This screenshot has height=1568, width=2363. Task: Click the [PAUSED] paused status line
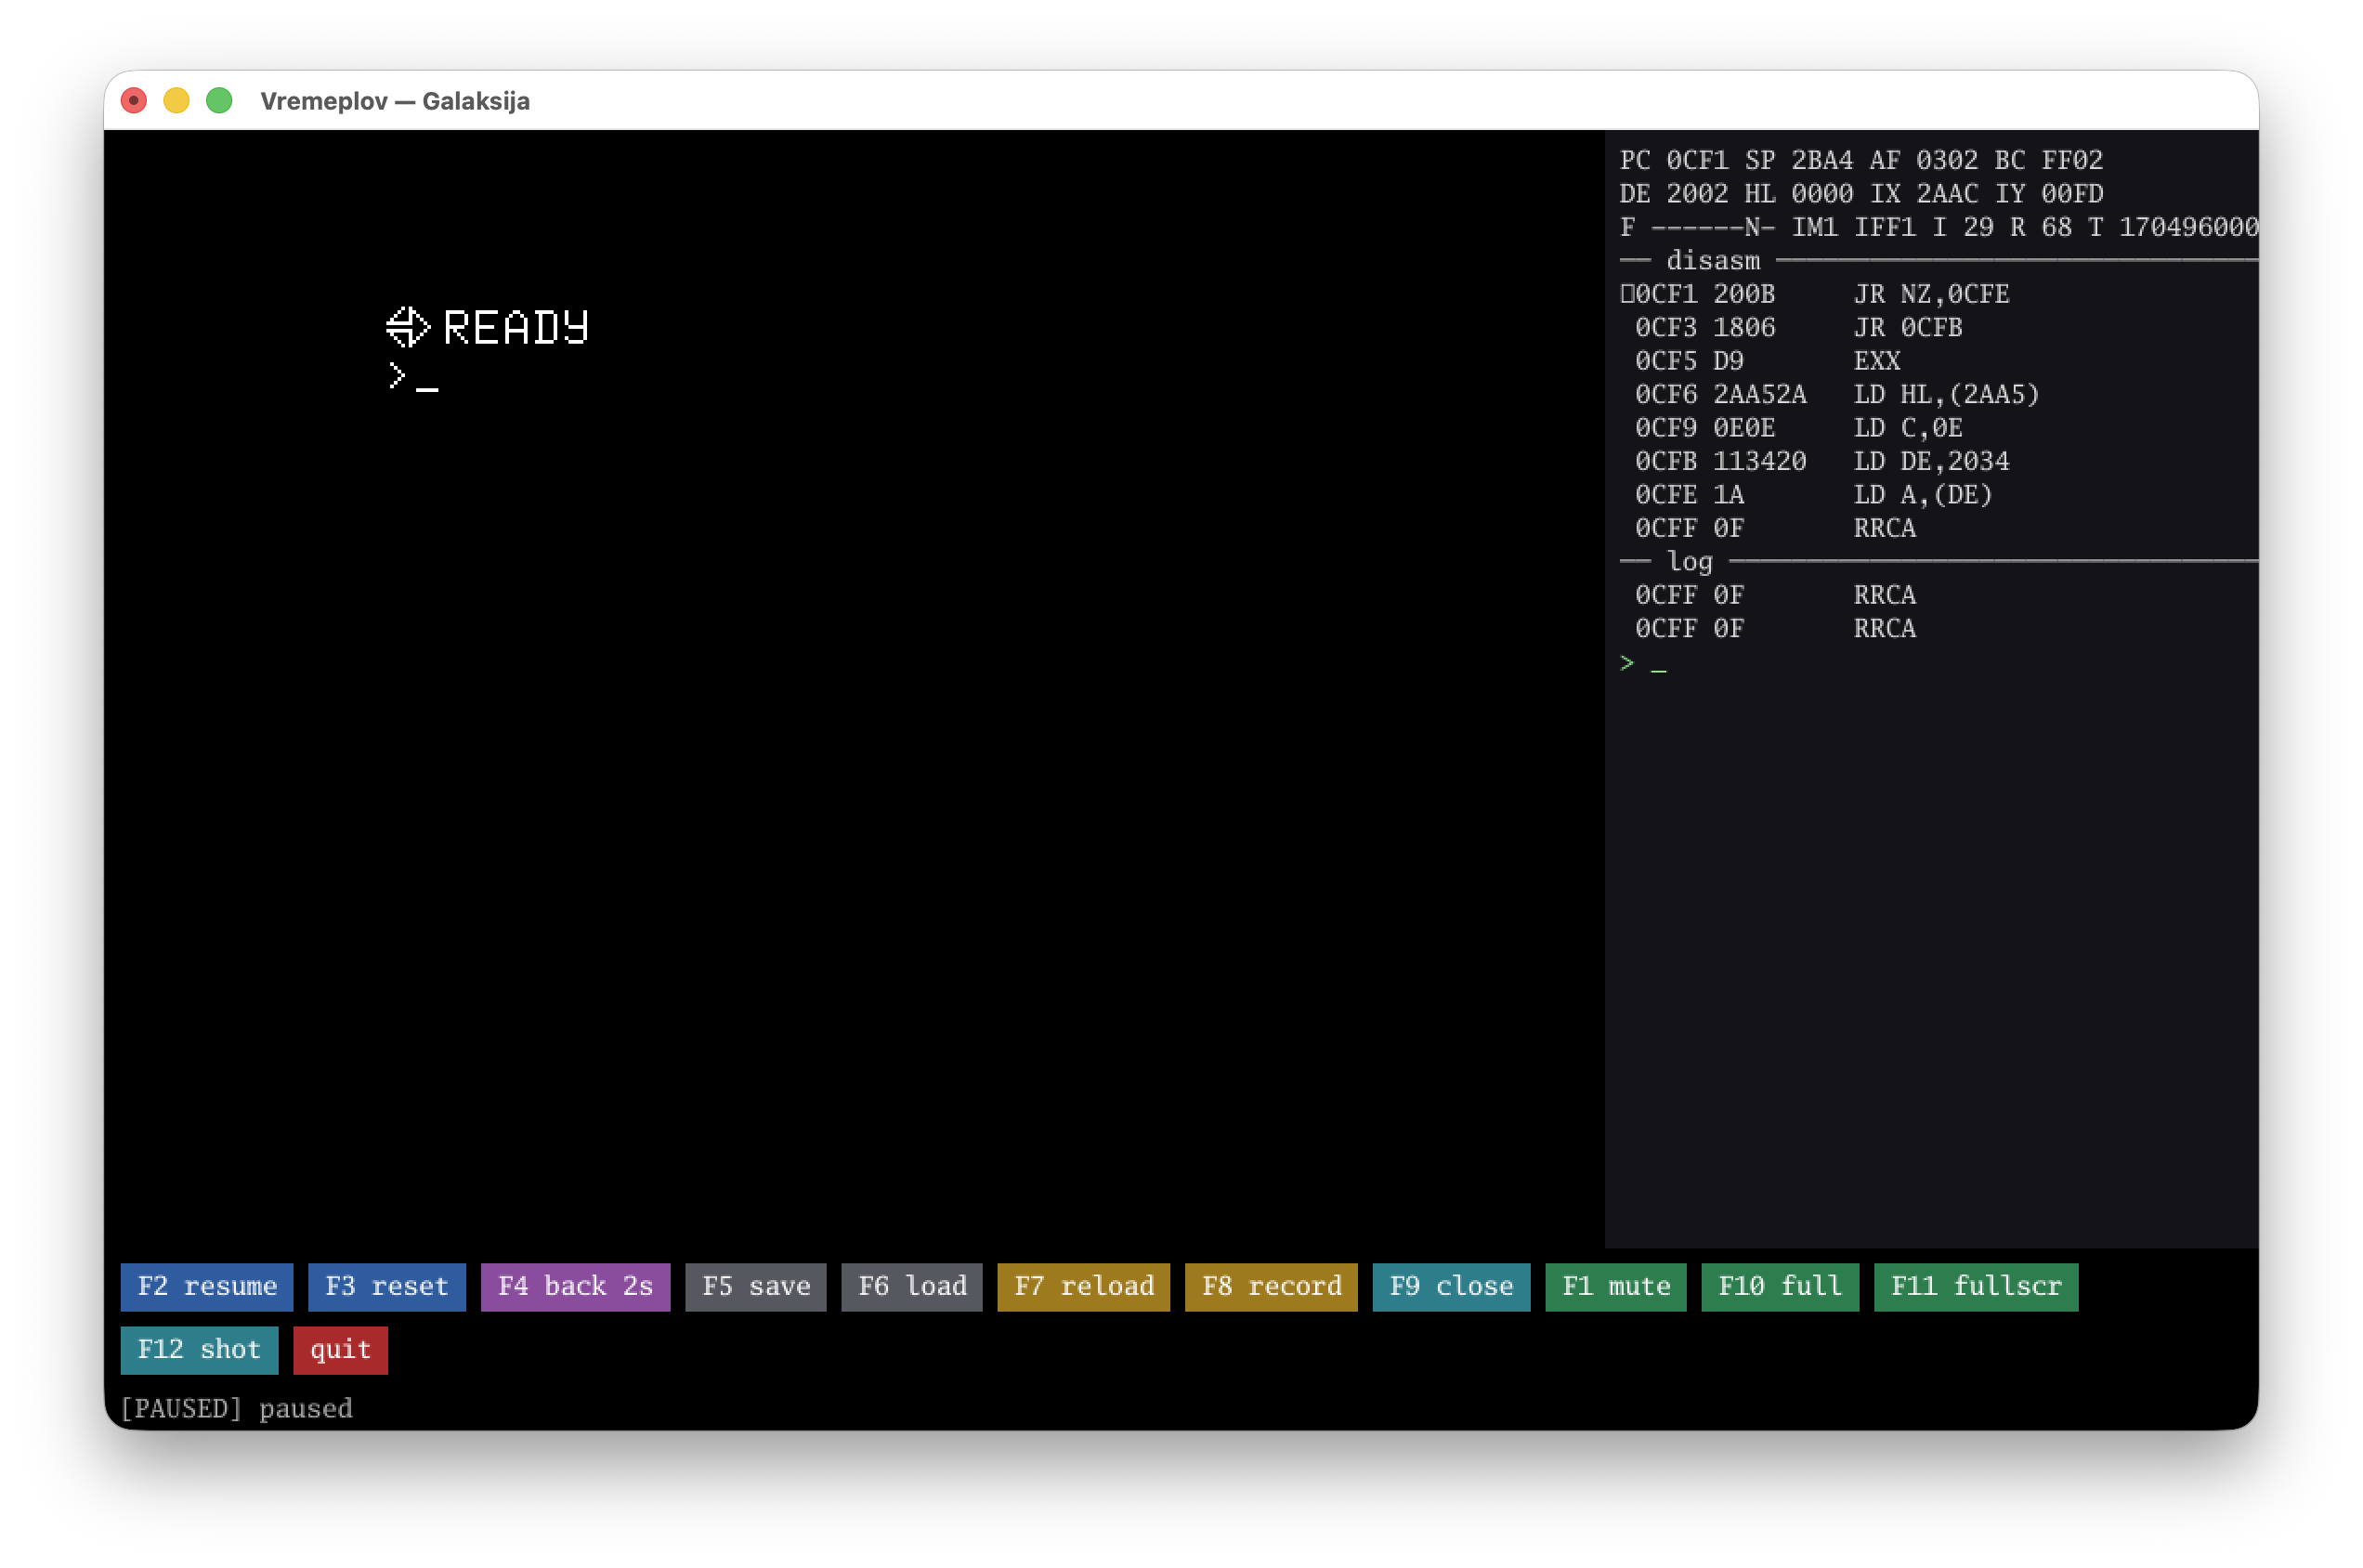236,1409
